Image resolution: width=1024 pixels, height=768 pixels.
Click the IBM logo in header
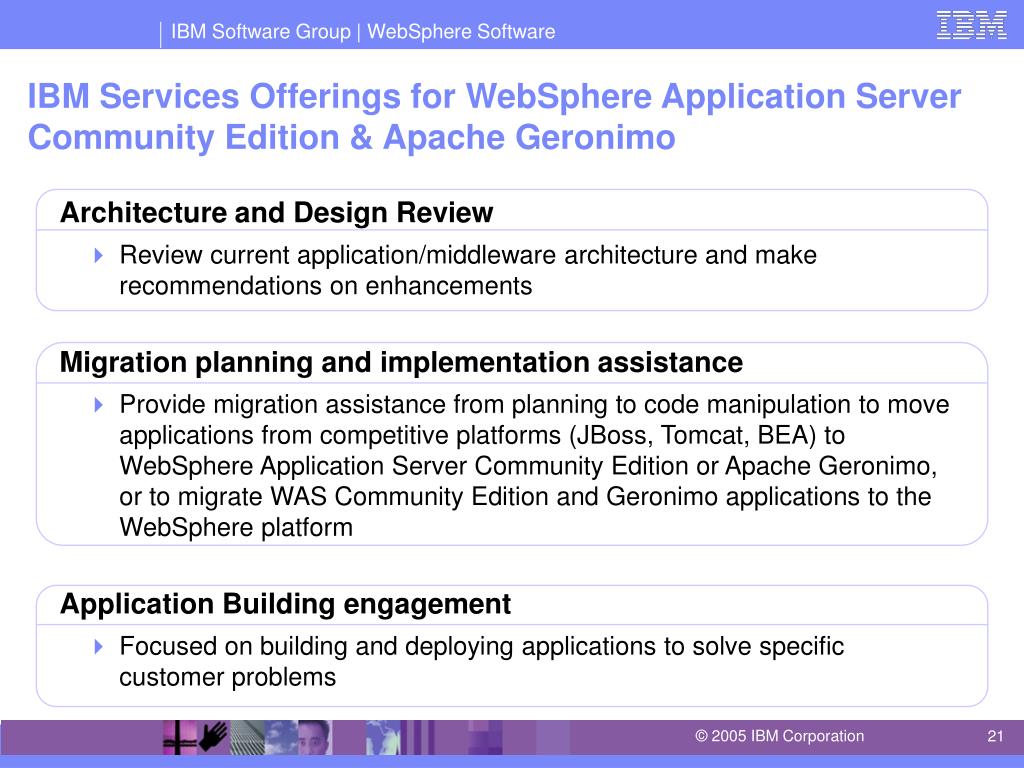(971, 25)
